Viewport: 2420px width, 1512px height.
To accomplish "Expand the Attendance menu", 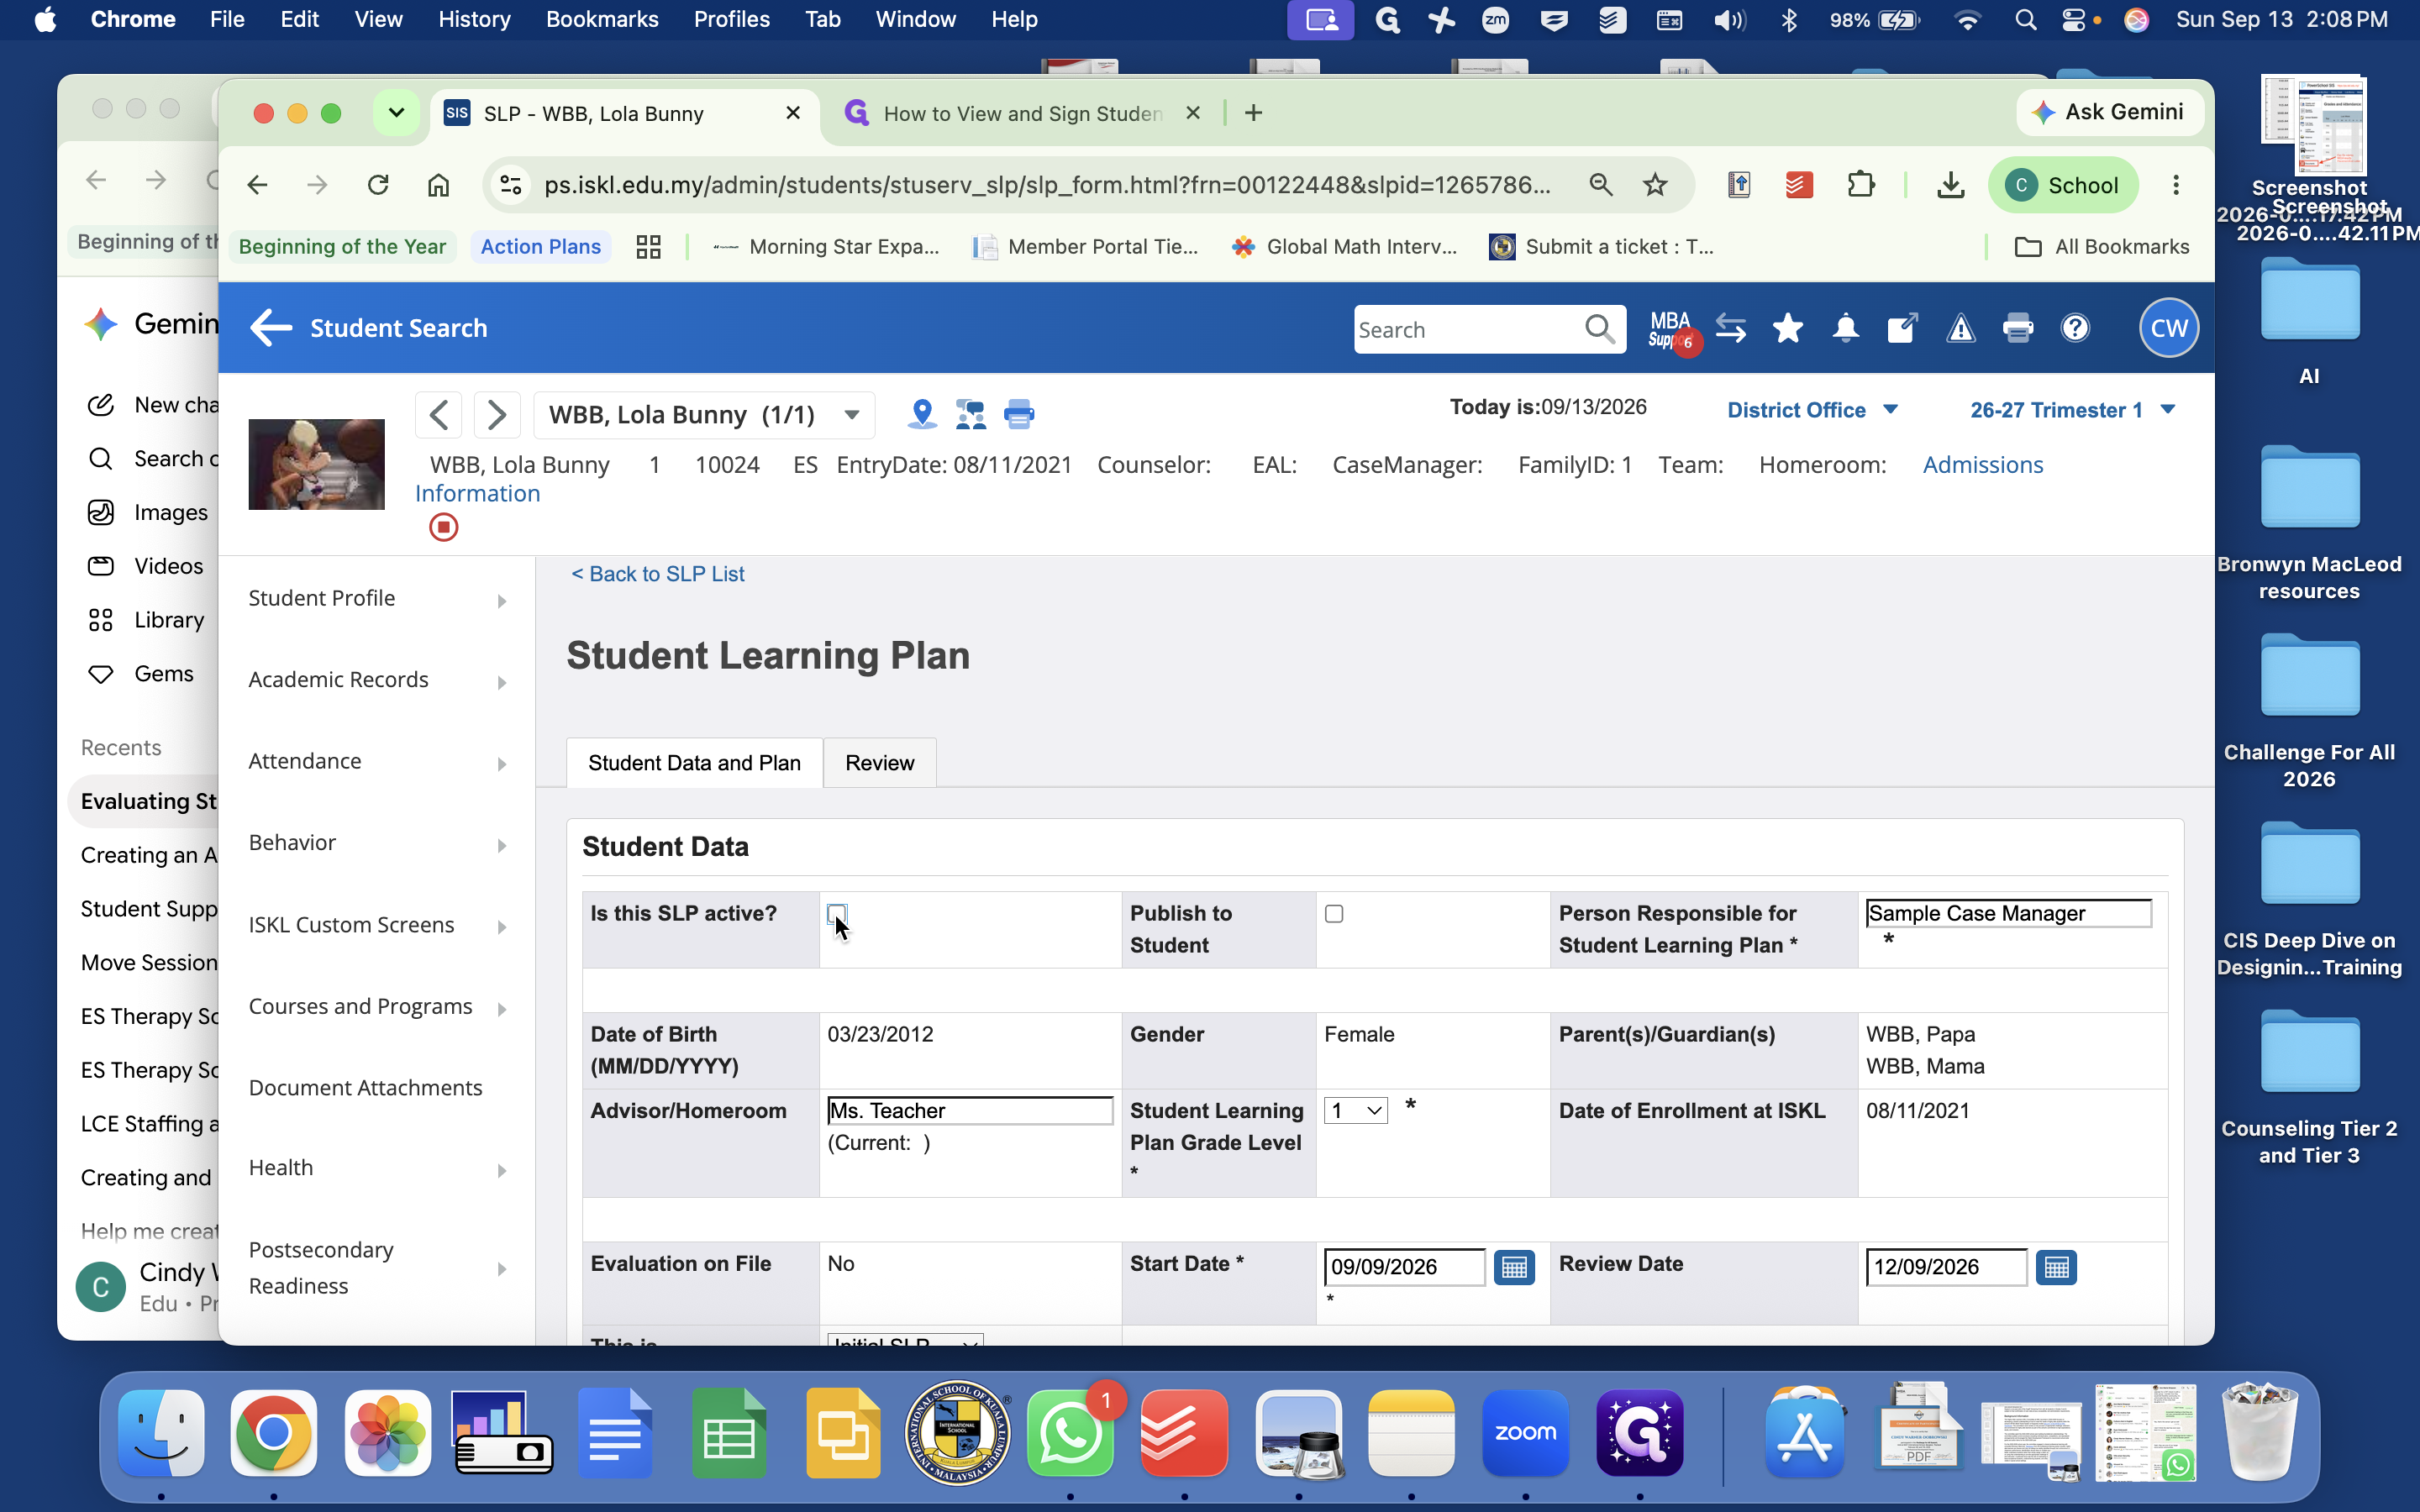I will (378, 762).
